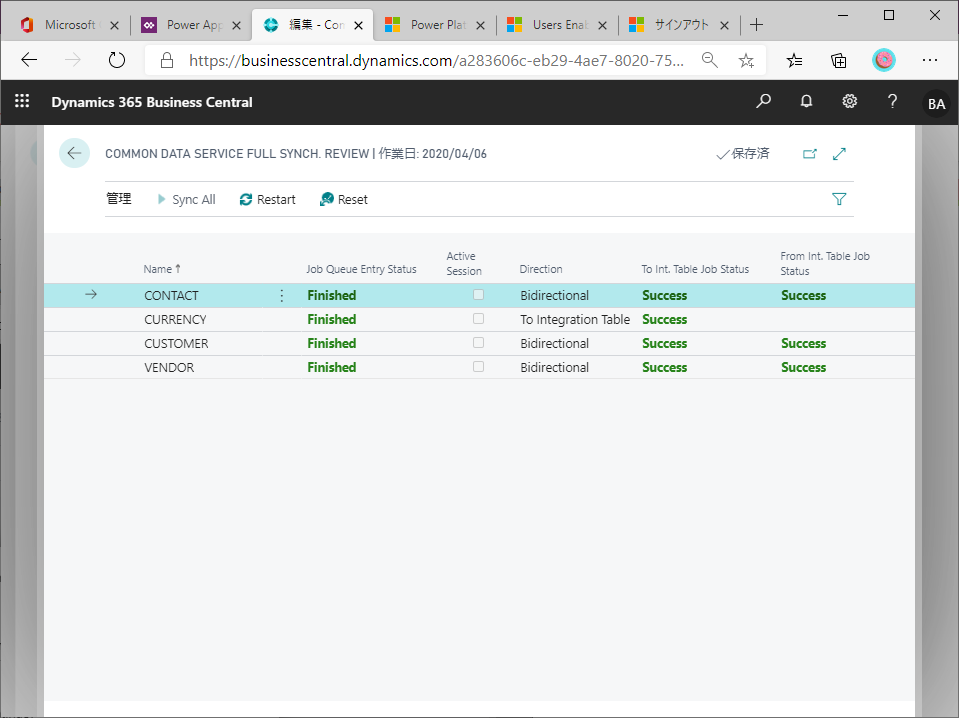This screenshot has width=959, height=718.
Task: Click the Reset action
Action: click(x=344, y=199)
